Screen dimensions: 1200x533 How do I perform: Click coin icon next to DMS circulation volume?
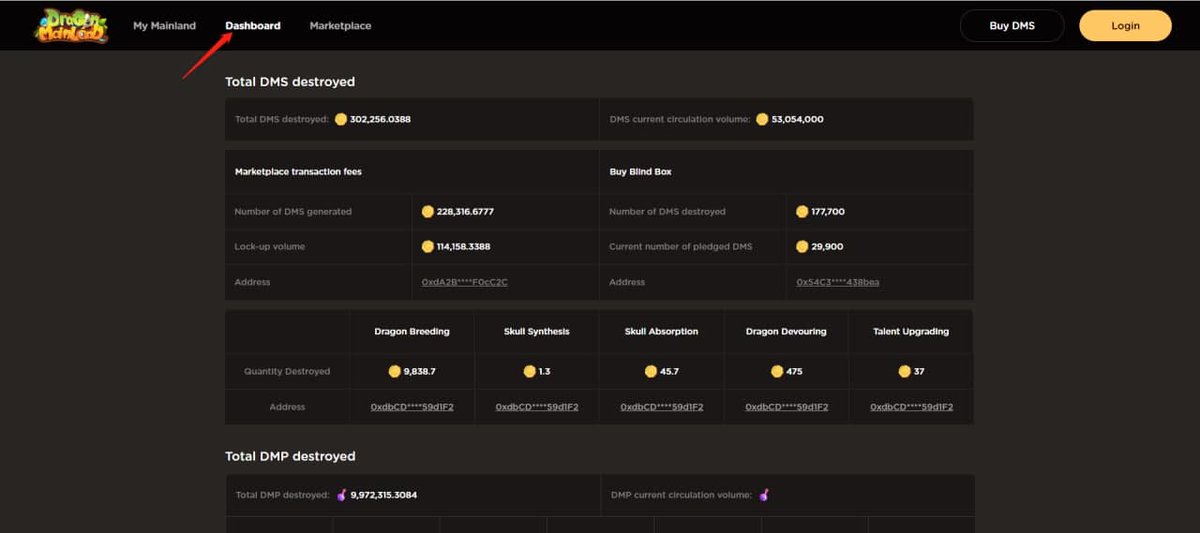tap(762, 119)
